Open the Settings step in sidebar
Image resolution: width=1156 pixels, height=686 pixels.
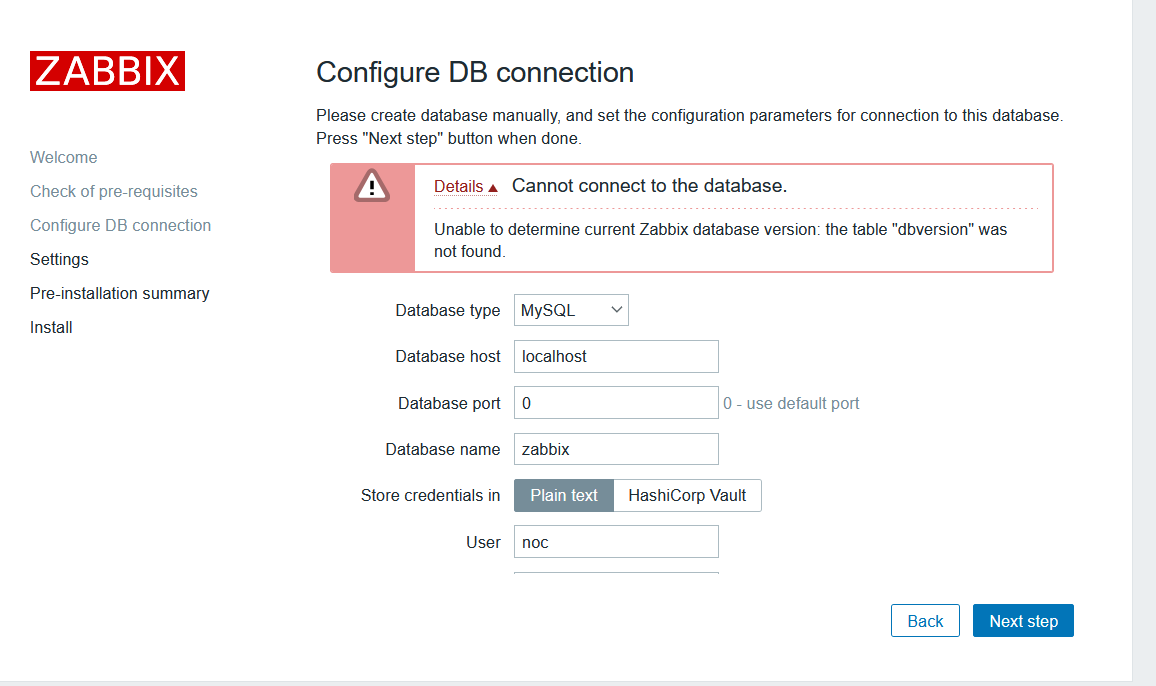click(59, 259)
